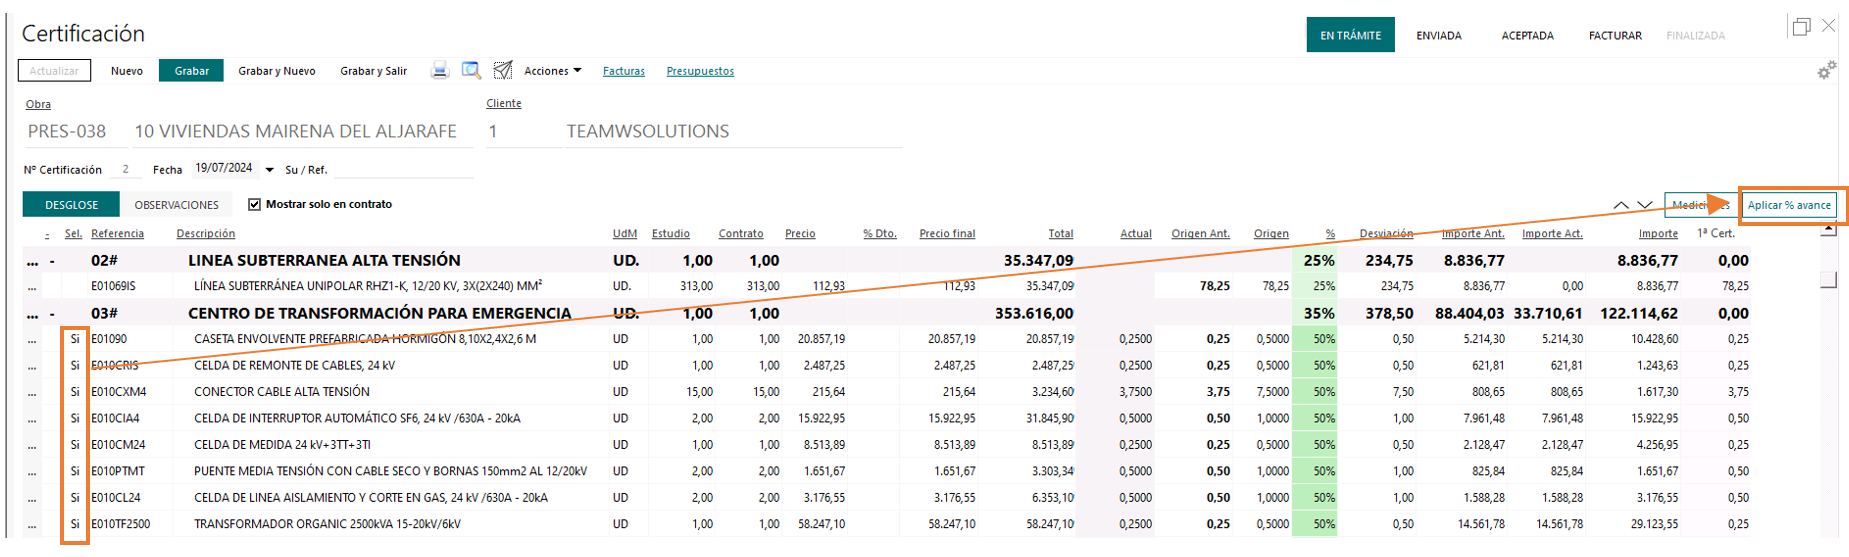This screenshot has height=557, width=1849.
Task: Toggle Sel. Si for E01090 row
Action: (x=75, y=339)
